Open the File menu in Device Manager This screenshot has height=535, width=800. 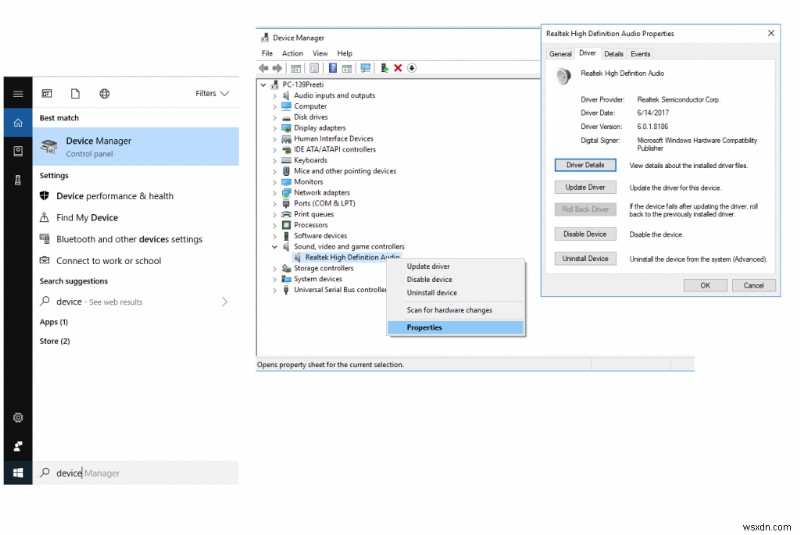coord(267,53)
